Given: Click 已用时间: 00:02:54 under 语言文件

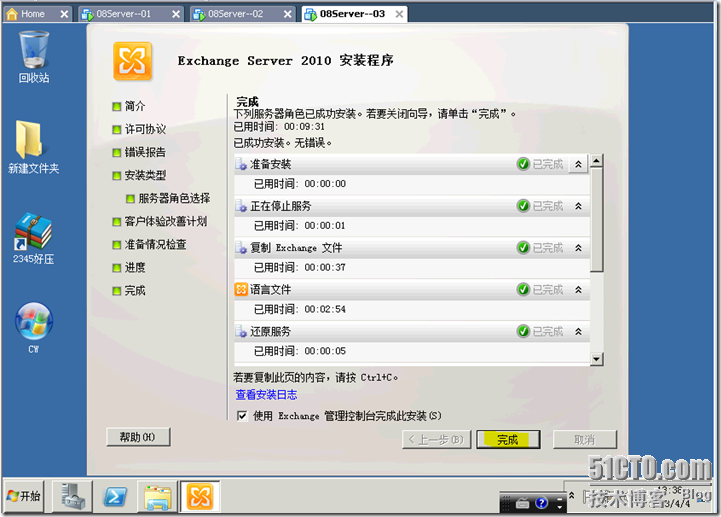Looking at the screenshot, I should (x=300, y=309).
